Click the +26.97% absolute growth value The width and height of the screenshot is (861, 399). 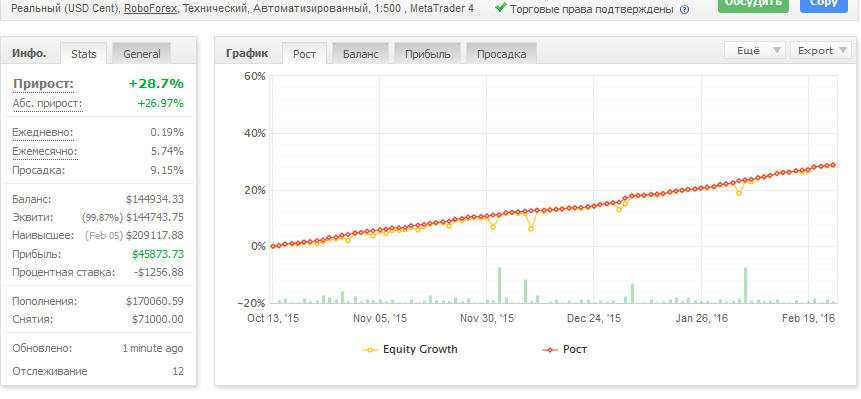pos(160,103)
